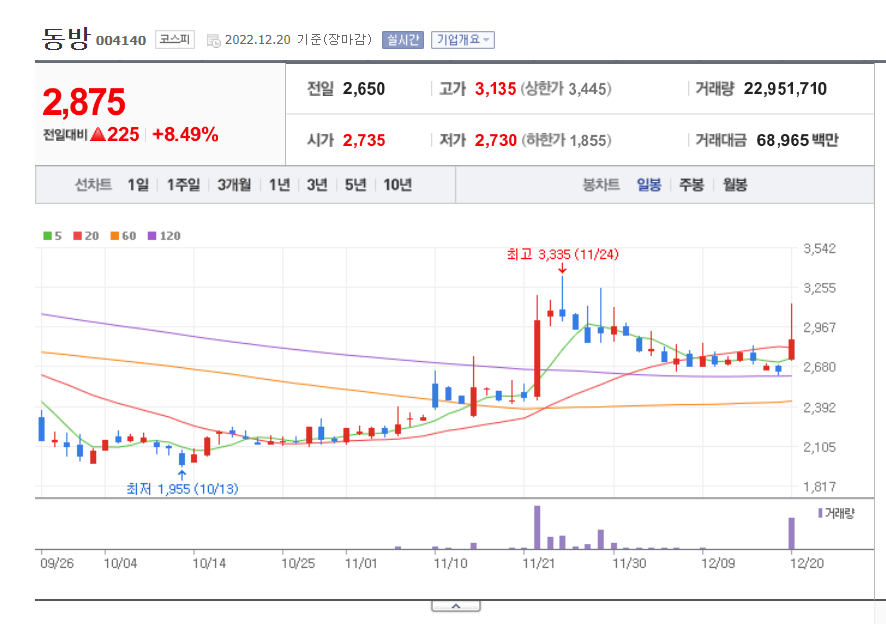The height and width of the screenshot is (624, 886).
Task: Click the red 20-day moving average swatch
Action: [77, 236]
